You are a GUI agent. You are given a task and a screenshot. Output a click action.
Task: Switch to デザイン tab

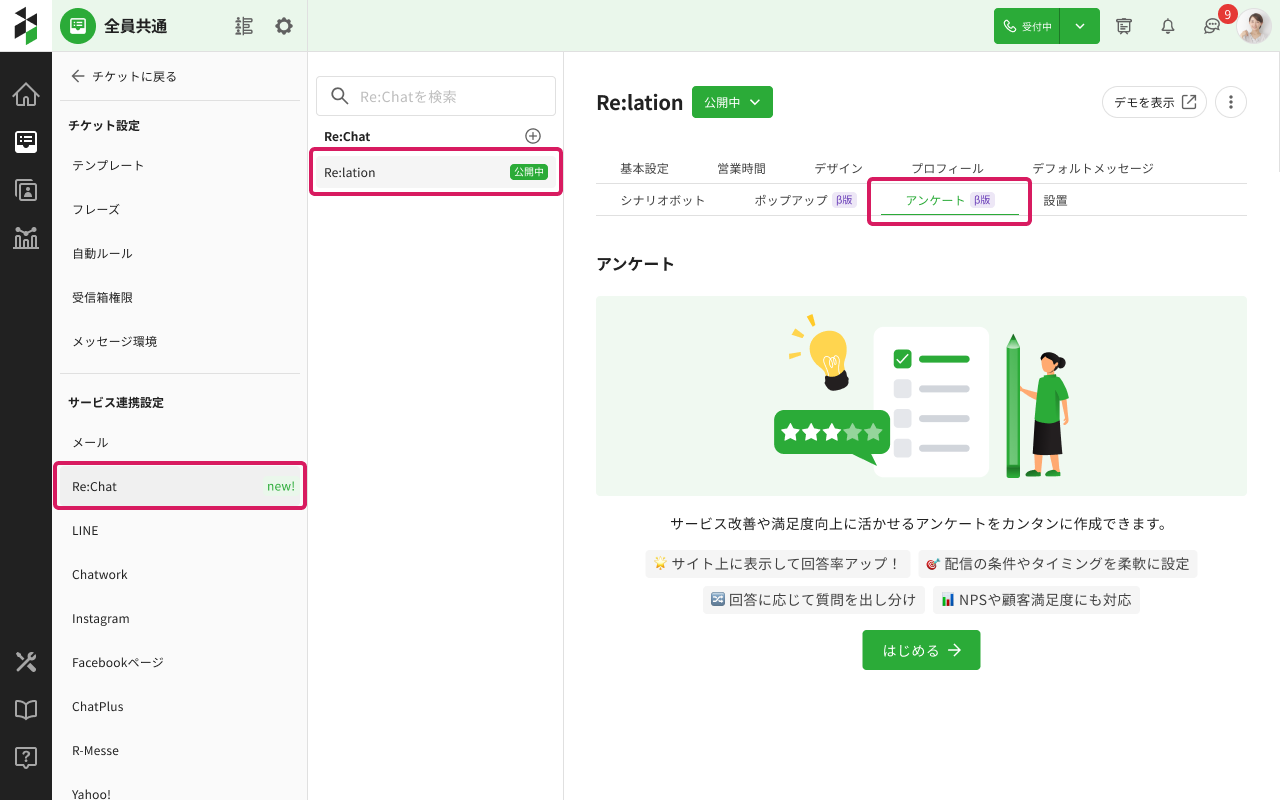(838, 168)
